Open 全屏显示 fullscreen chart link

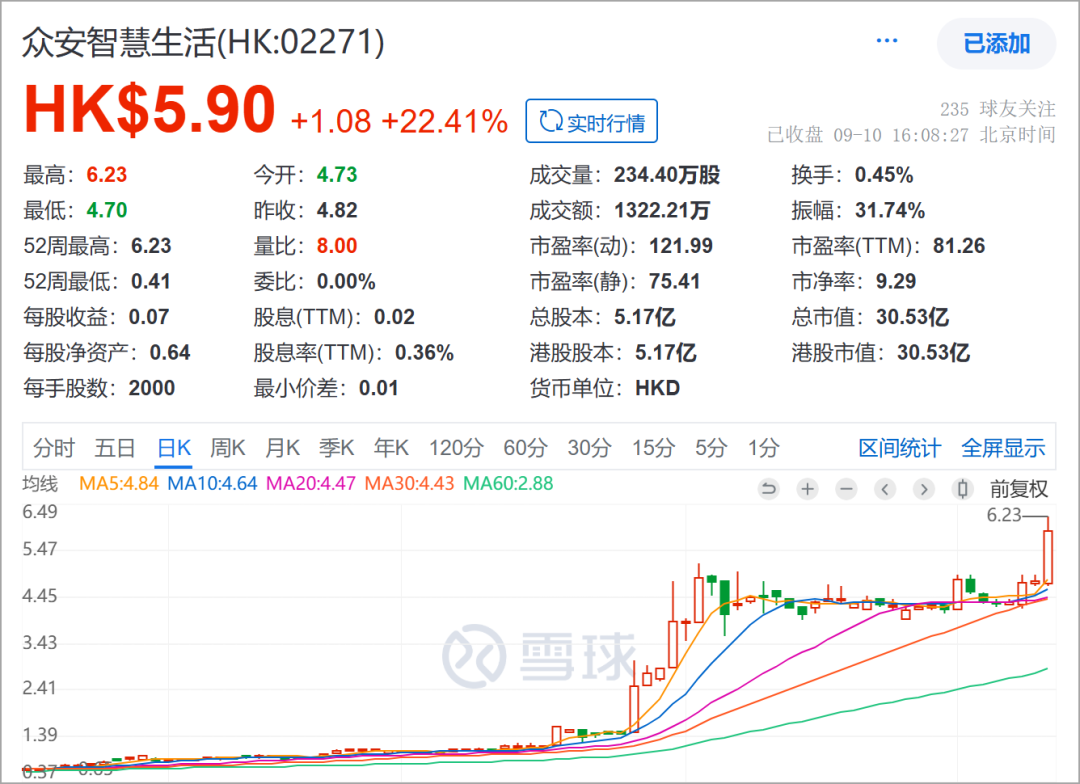[x=1003, y=448]
